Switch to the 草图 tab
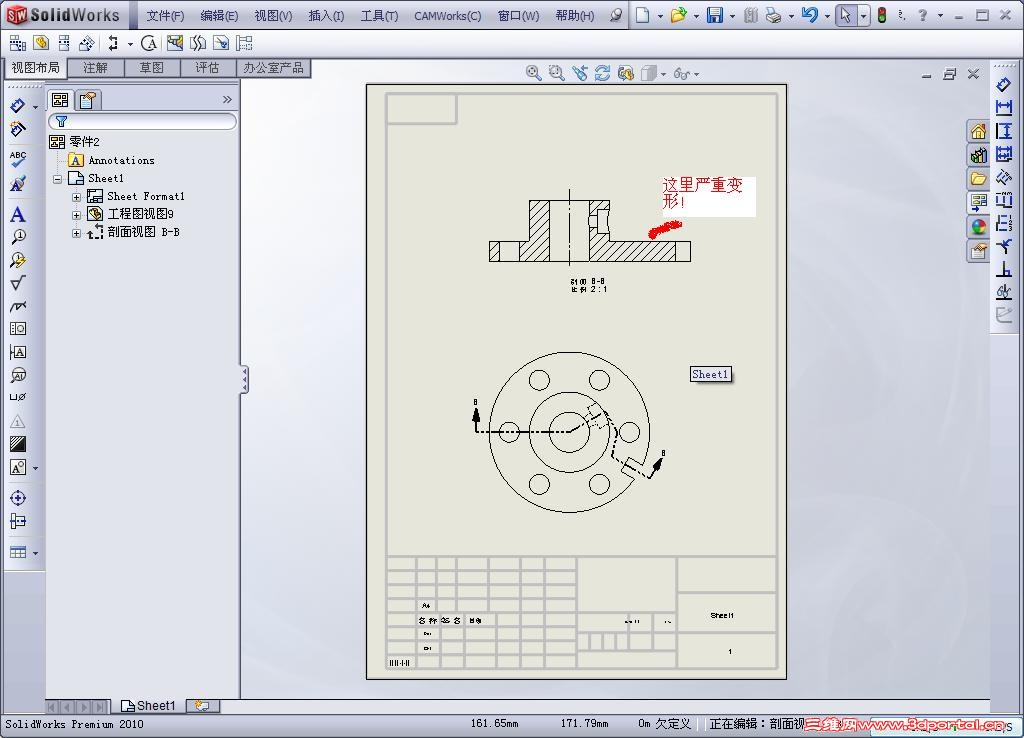1024x738 pixels. pos(152,68)
